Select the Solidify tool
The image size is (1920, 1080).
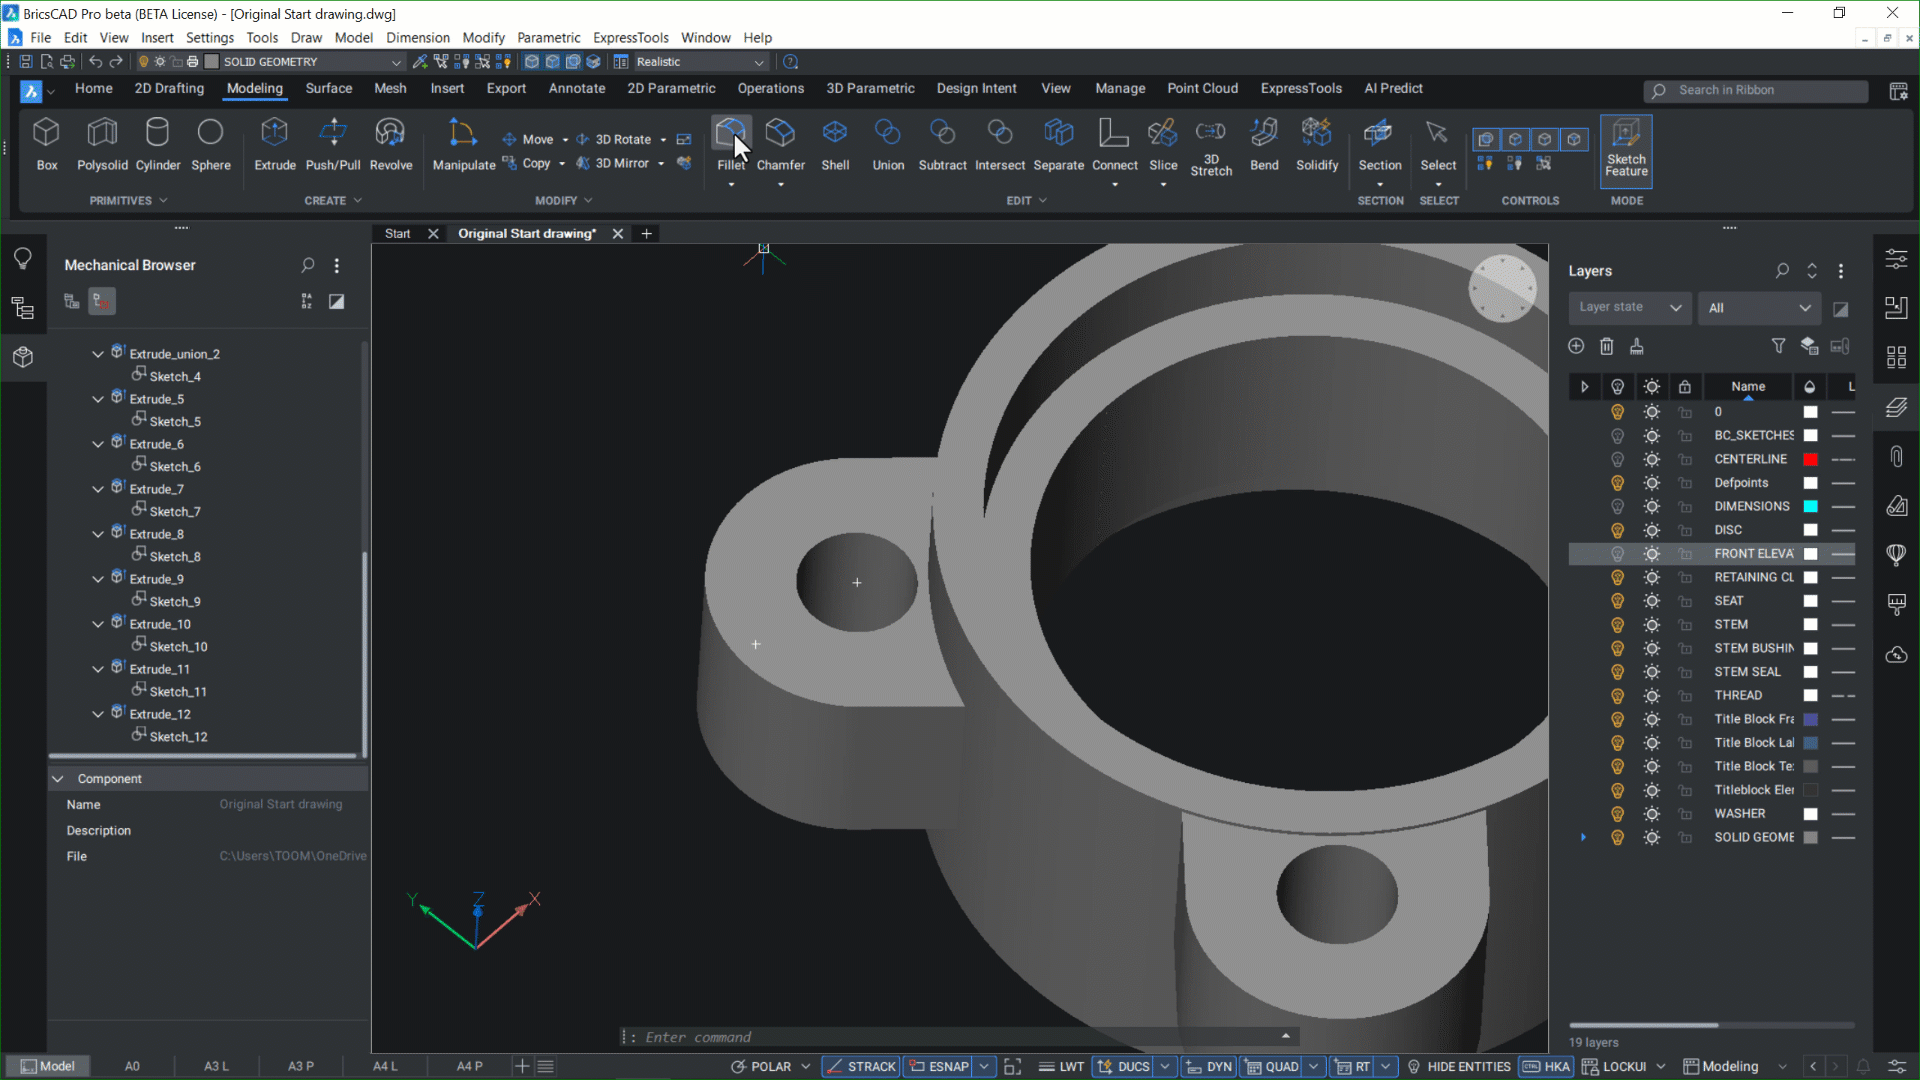[1316, 145]
